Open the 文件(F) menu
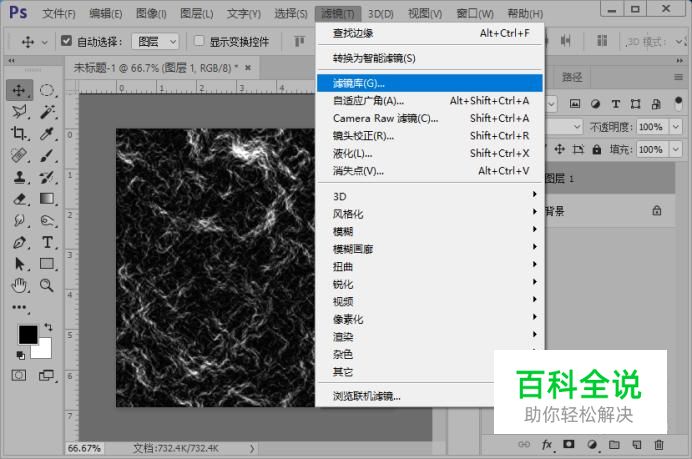Image resolution: width=692 pixels, height=459 pixels. click(59, 14)
